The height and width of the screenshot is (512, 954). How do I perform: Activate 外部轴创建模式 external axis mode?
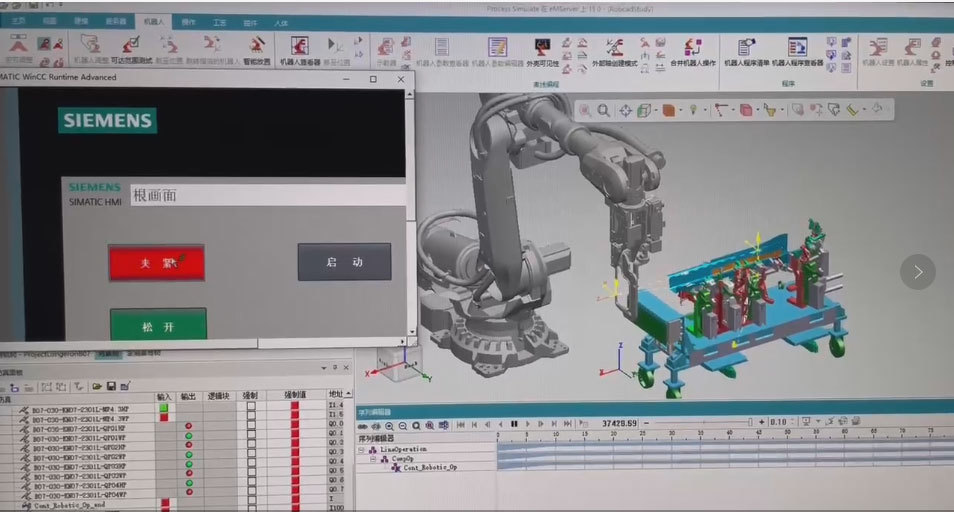(615, 51)
